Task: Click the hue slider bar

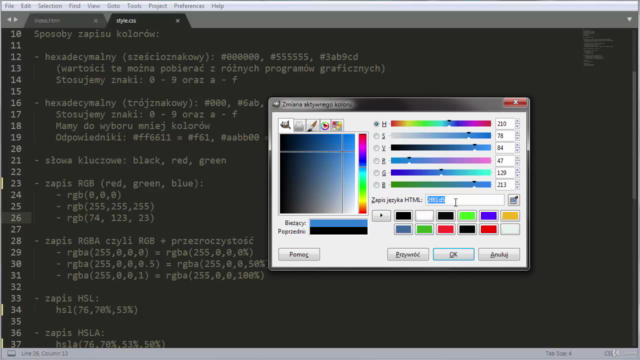Action: coord(441,124)
